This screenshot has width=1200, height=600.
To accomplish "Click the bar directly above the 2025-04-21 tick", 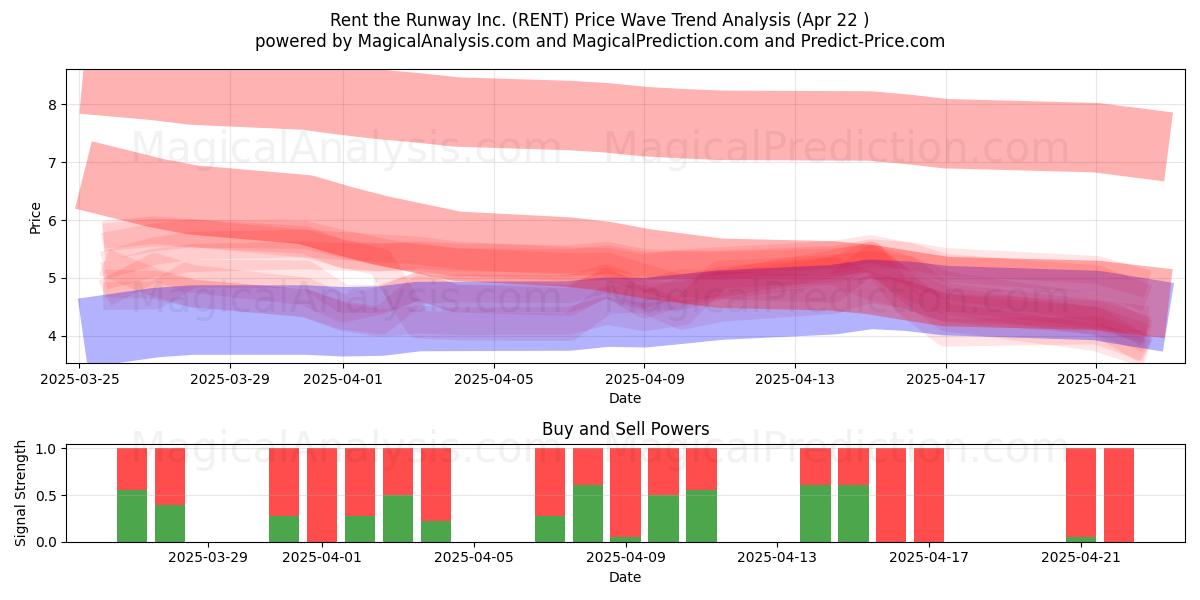I will (x=1081, y=495).
